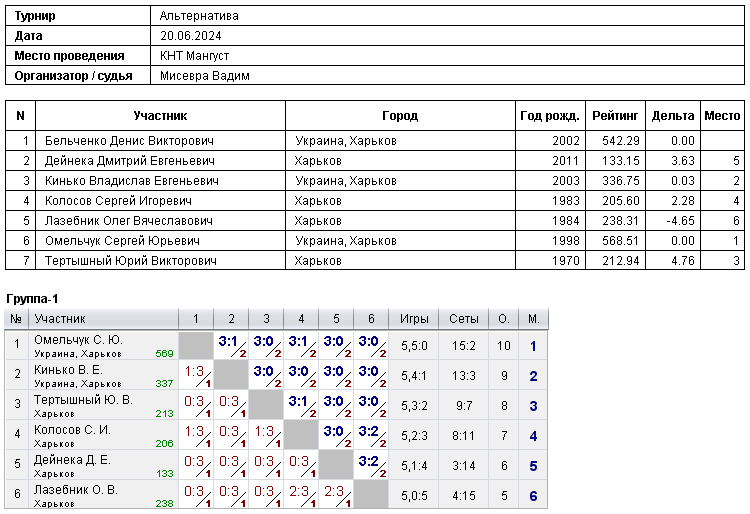Select participant 'Кинько Владислав Евгеньевич'
This screenshot has width=750, height=514.
132,181
